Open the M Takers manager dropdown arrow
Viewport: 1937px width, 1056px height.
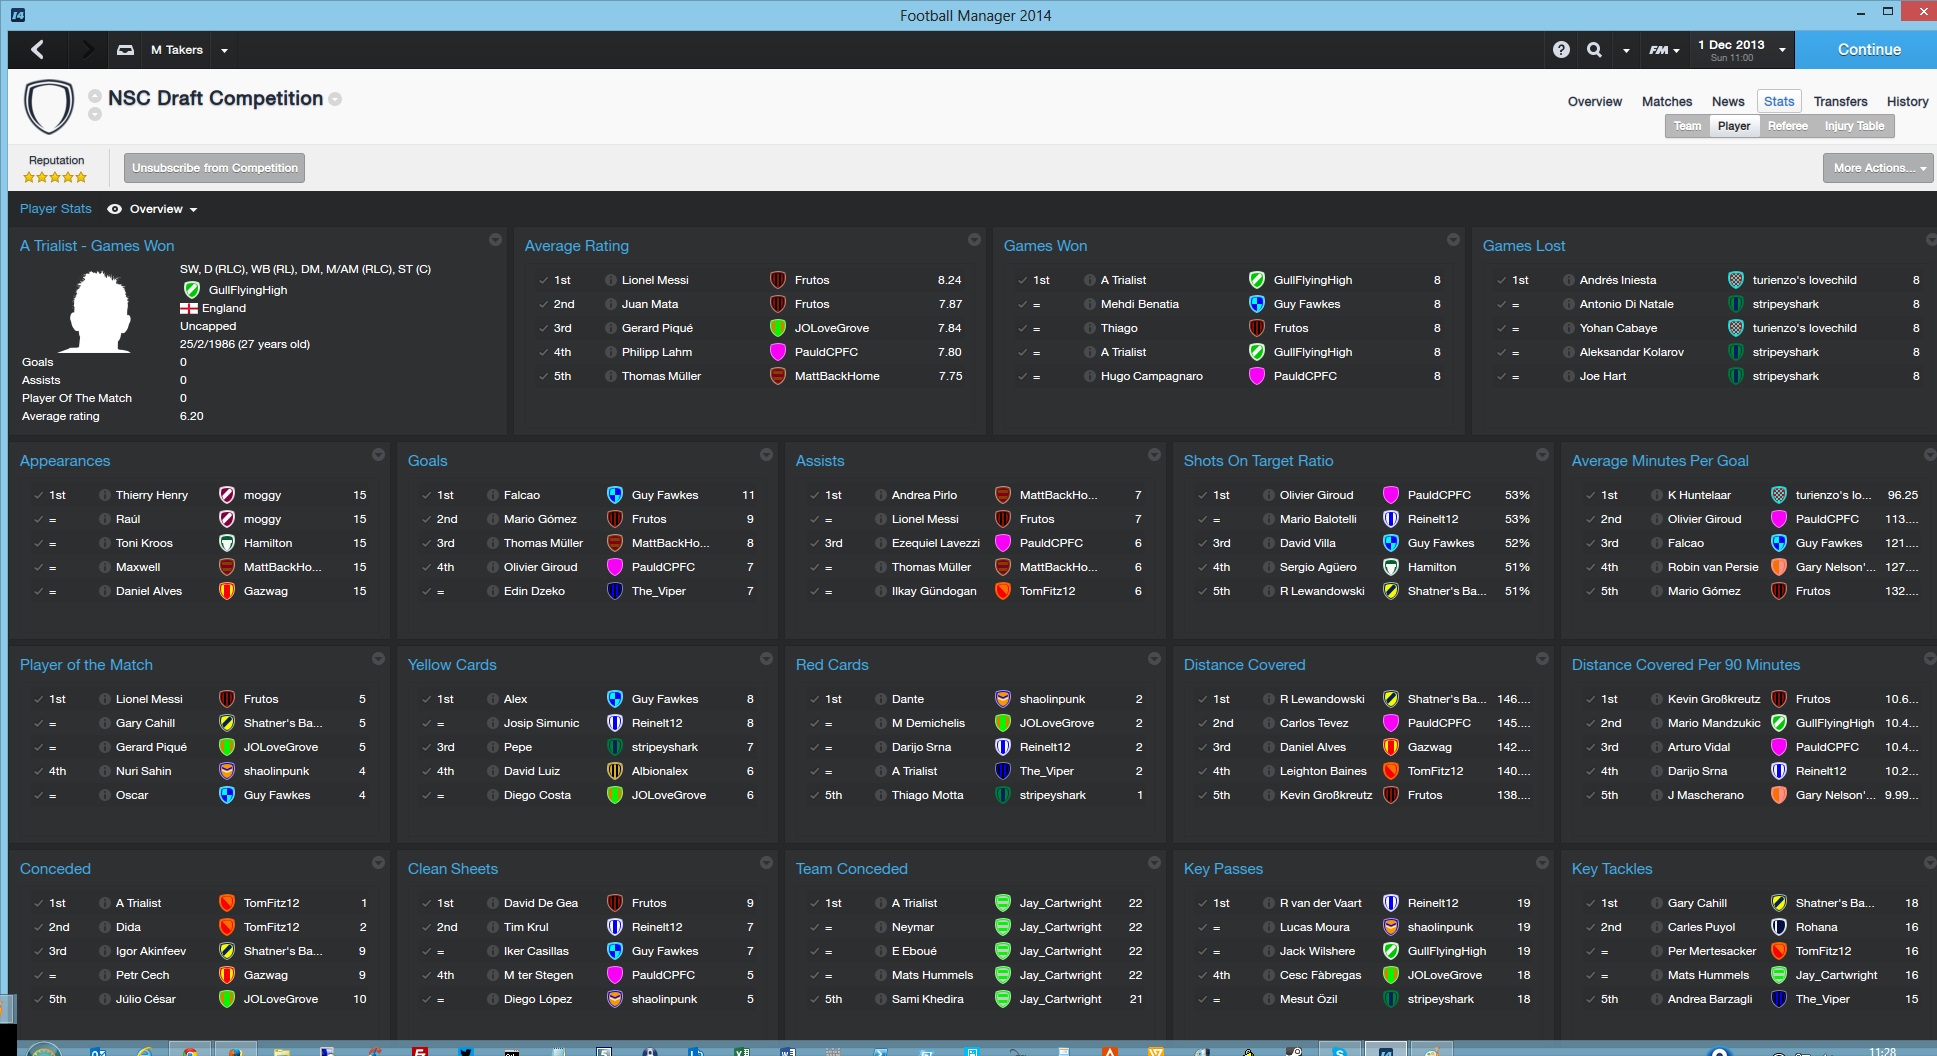coord(224,50)
